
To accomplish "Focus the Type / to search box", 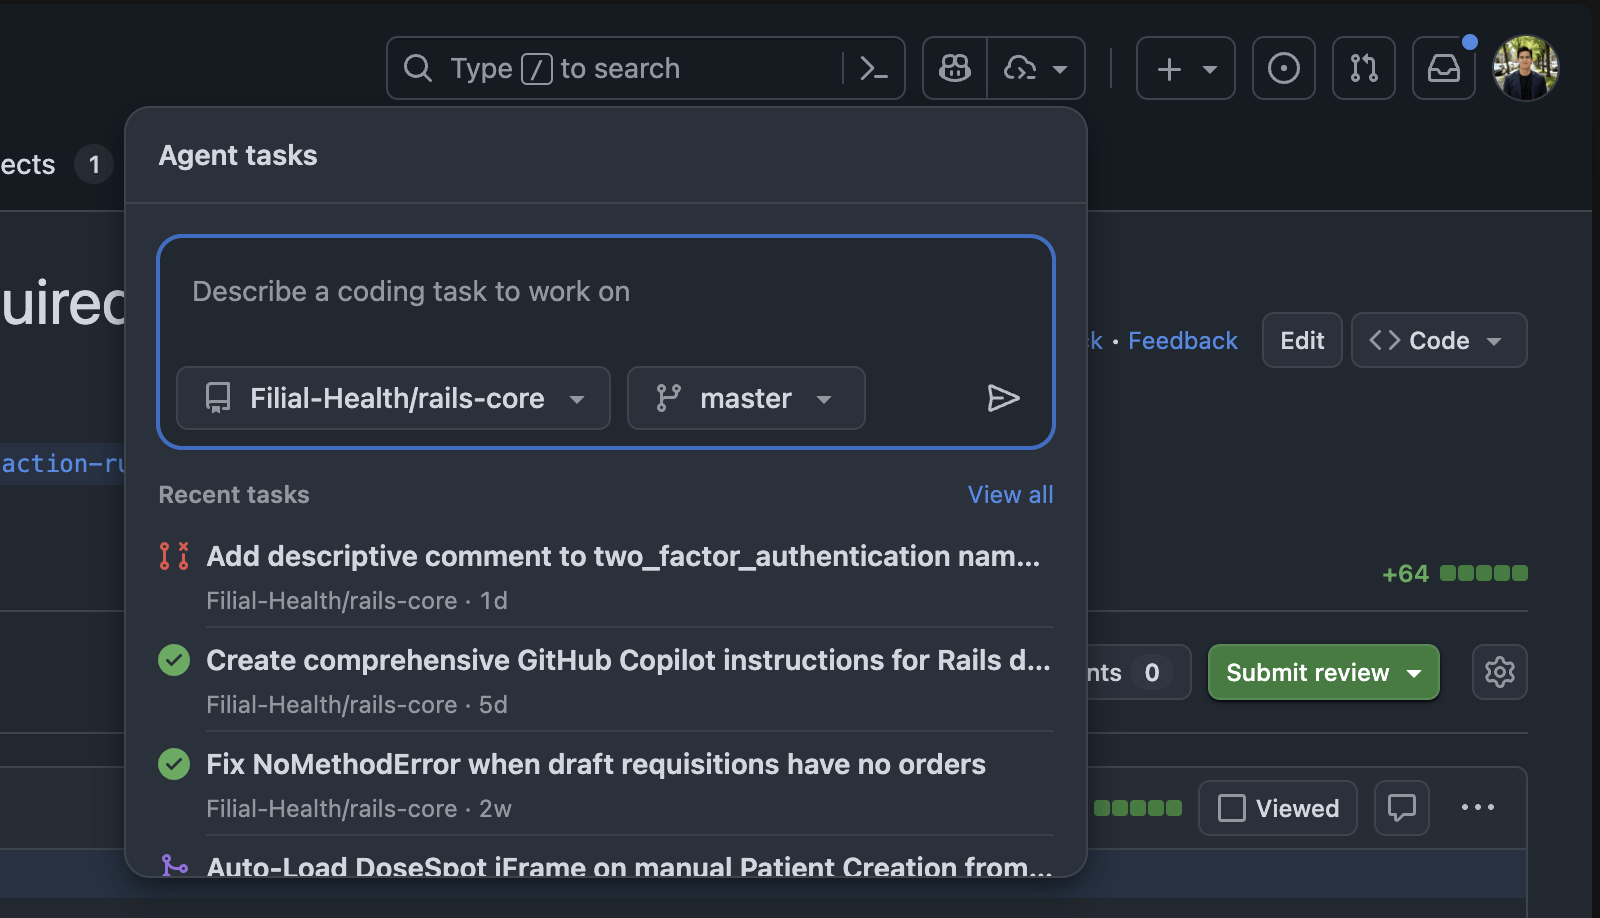I will coord(646,68).
